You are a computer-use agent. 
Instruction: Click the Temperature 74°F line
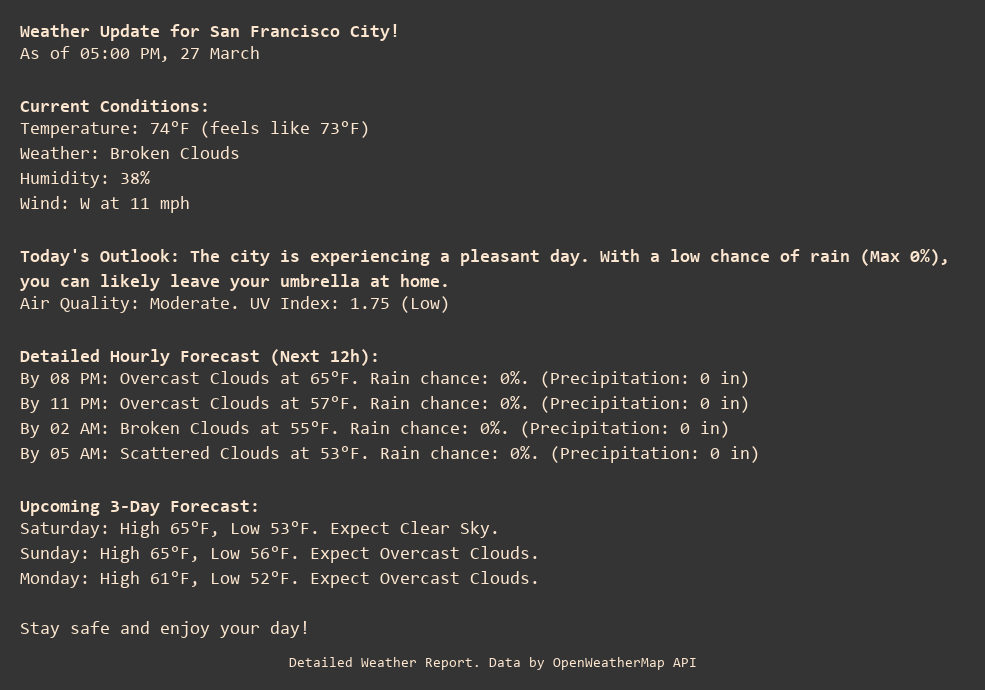194,128
